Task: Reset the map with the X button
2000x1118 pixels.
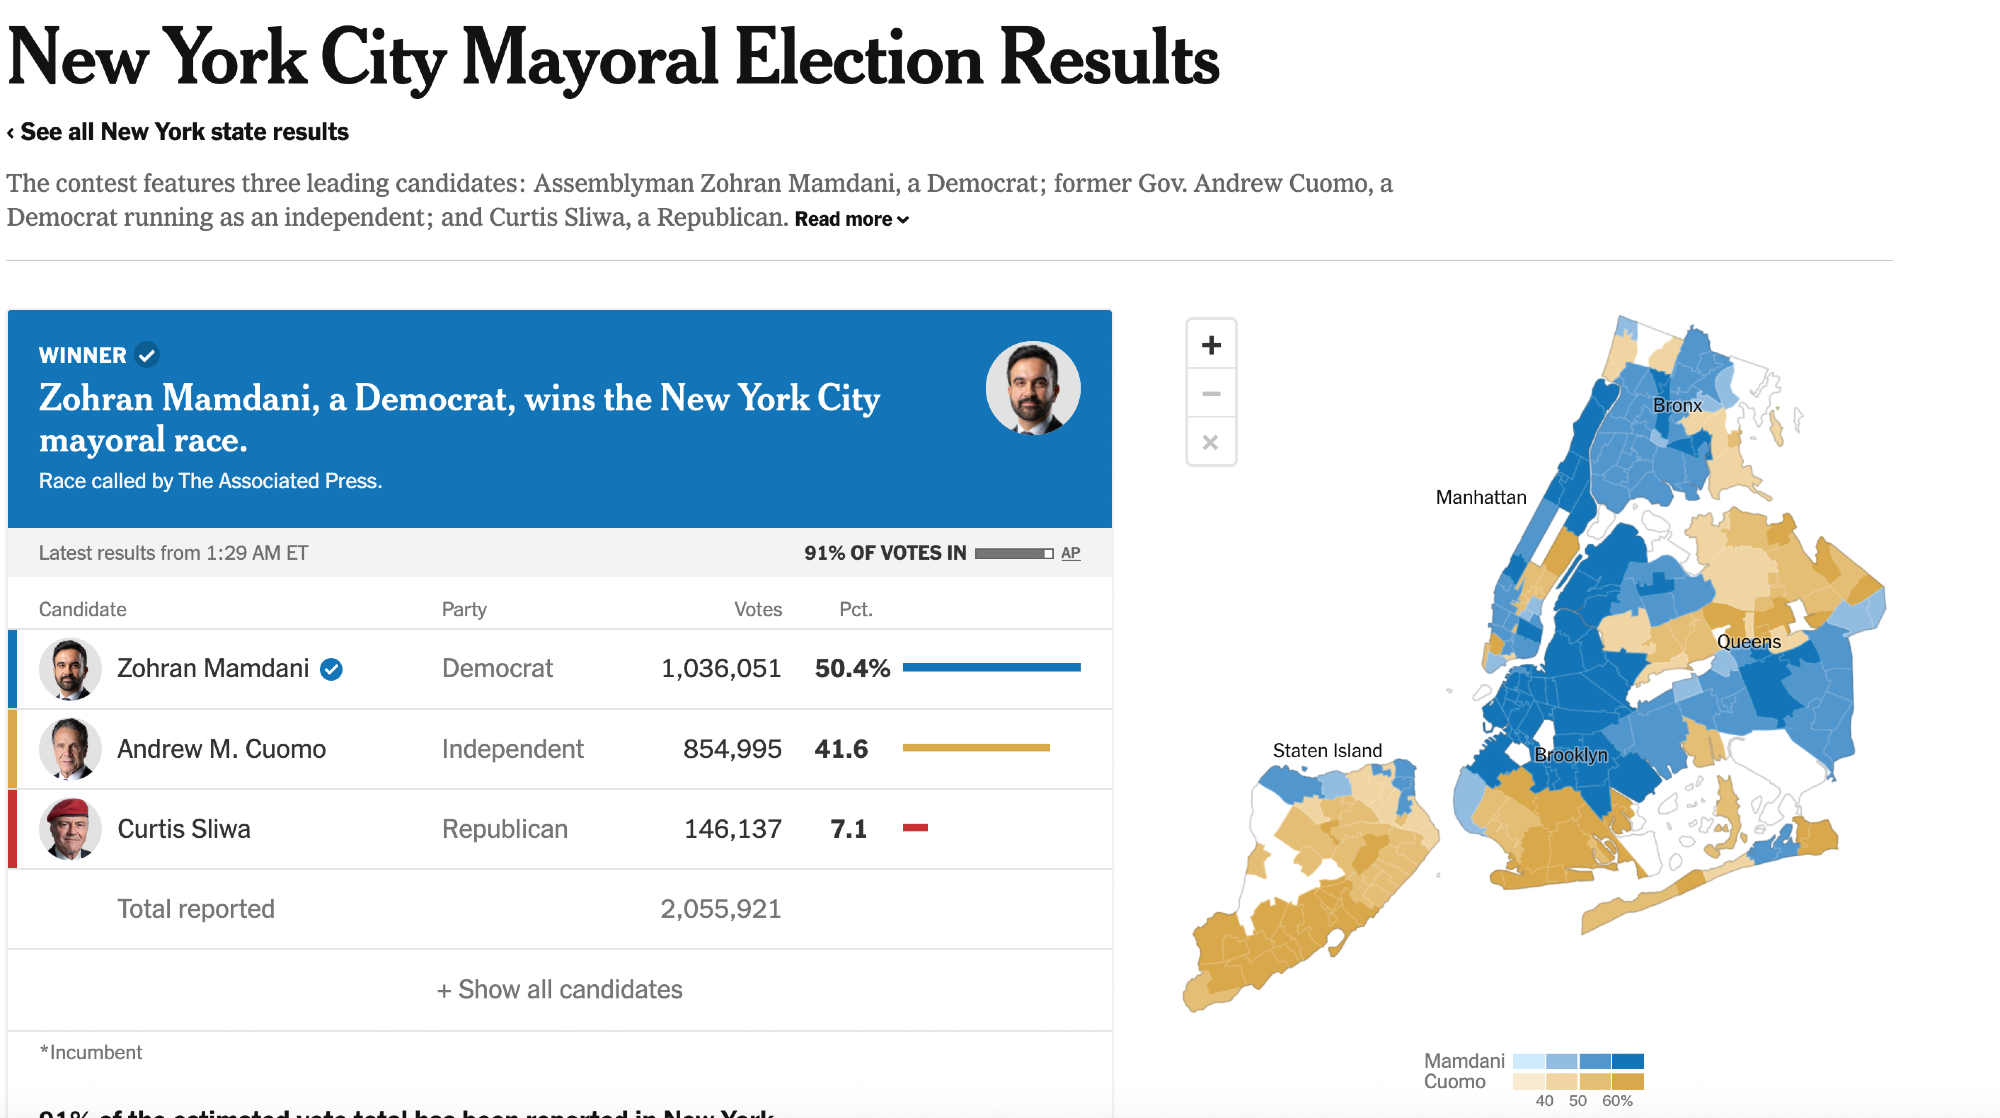Action: pos(1211,442)
